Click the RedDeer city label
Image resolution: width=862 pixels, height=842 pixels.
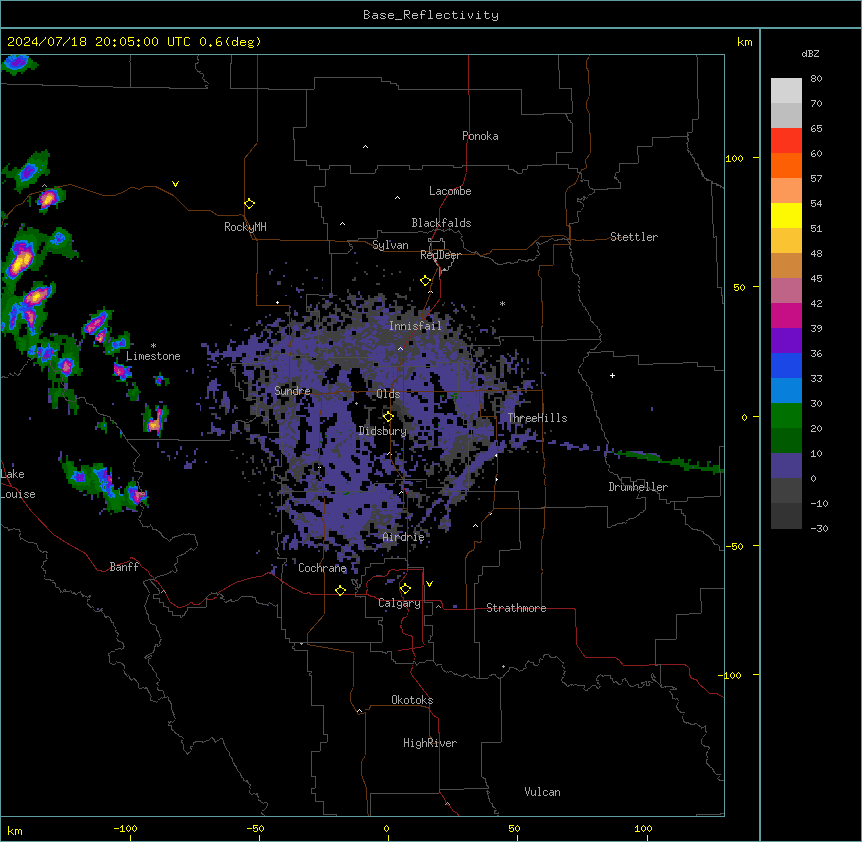(x=440, y=255)
